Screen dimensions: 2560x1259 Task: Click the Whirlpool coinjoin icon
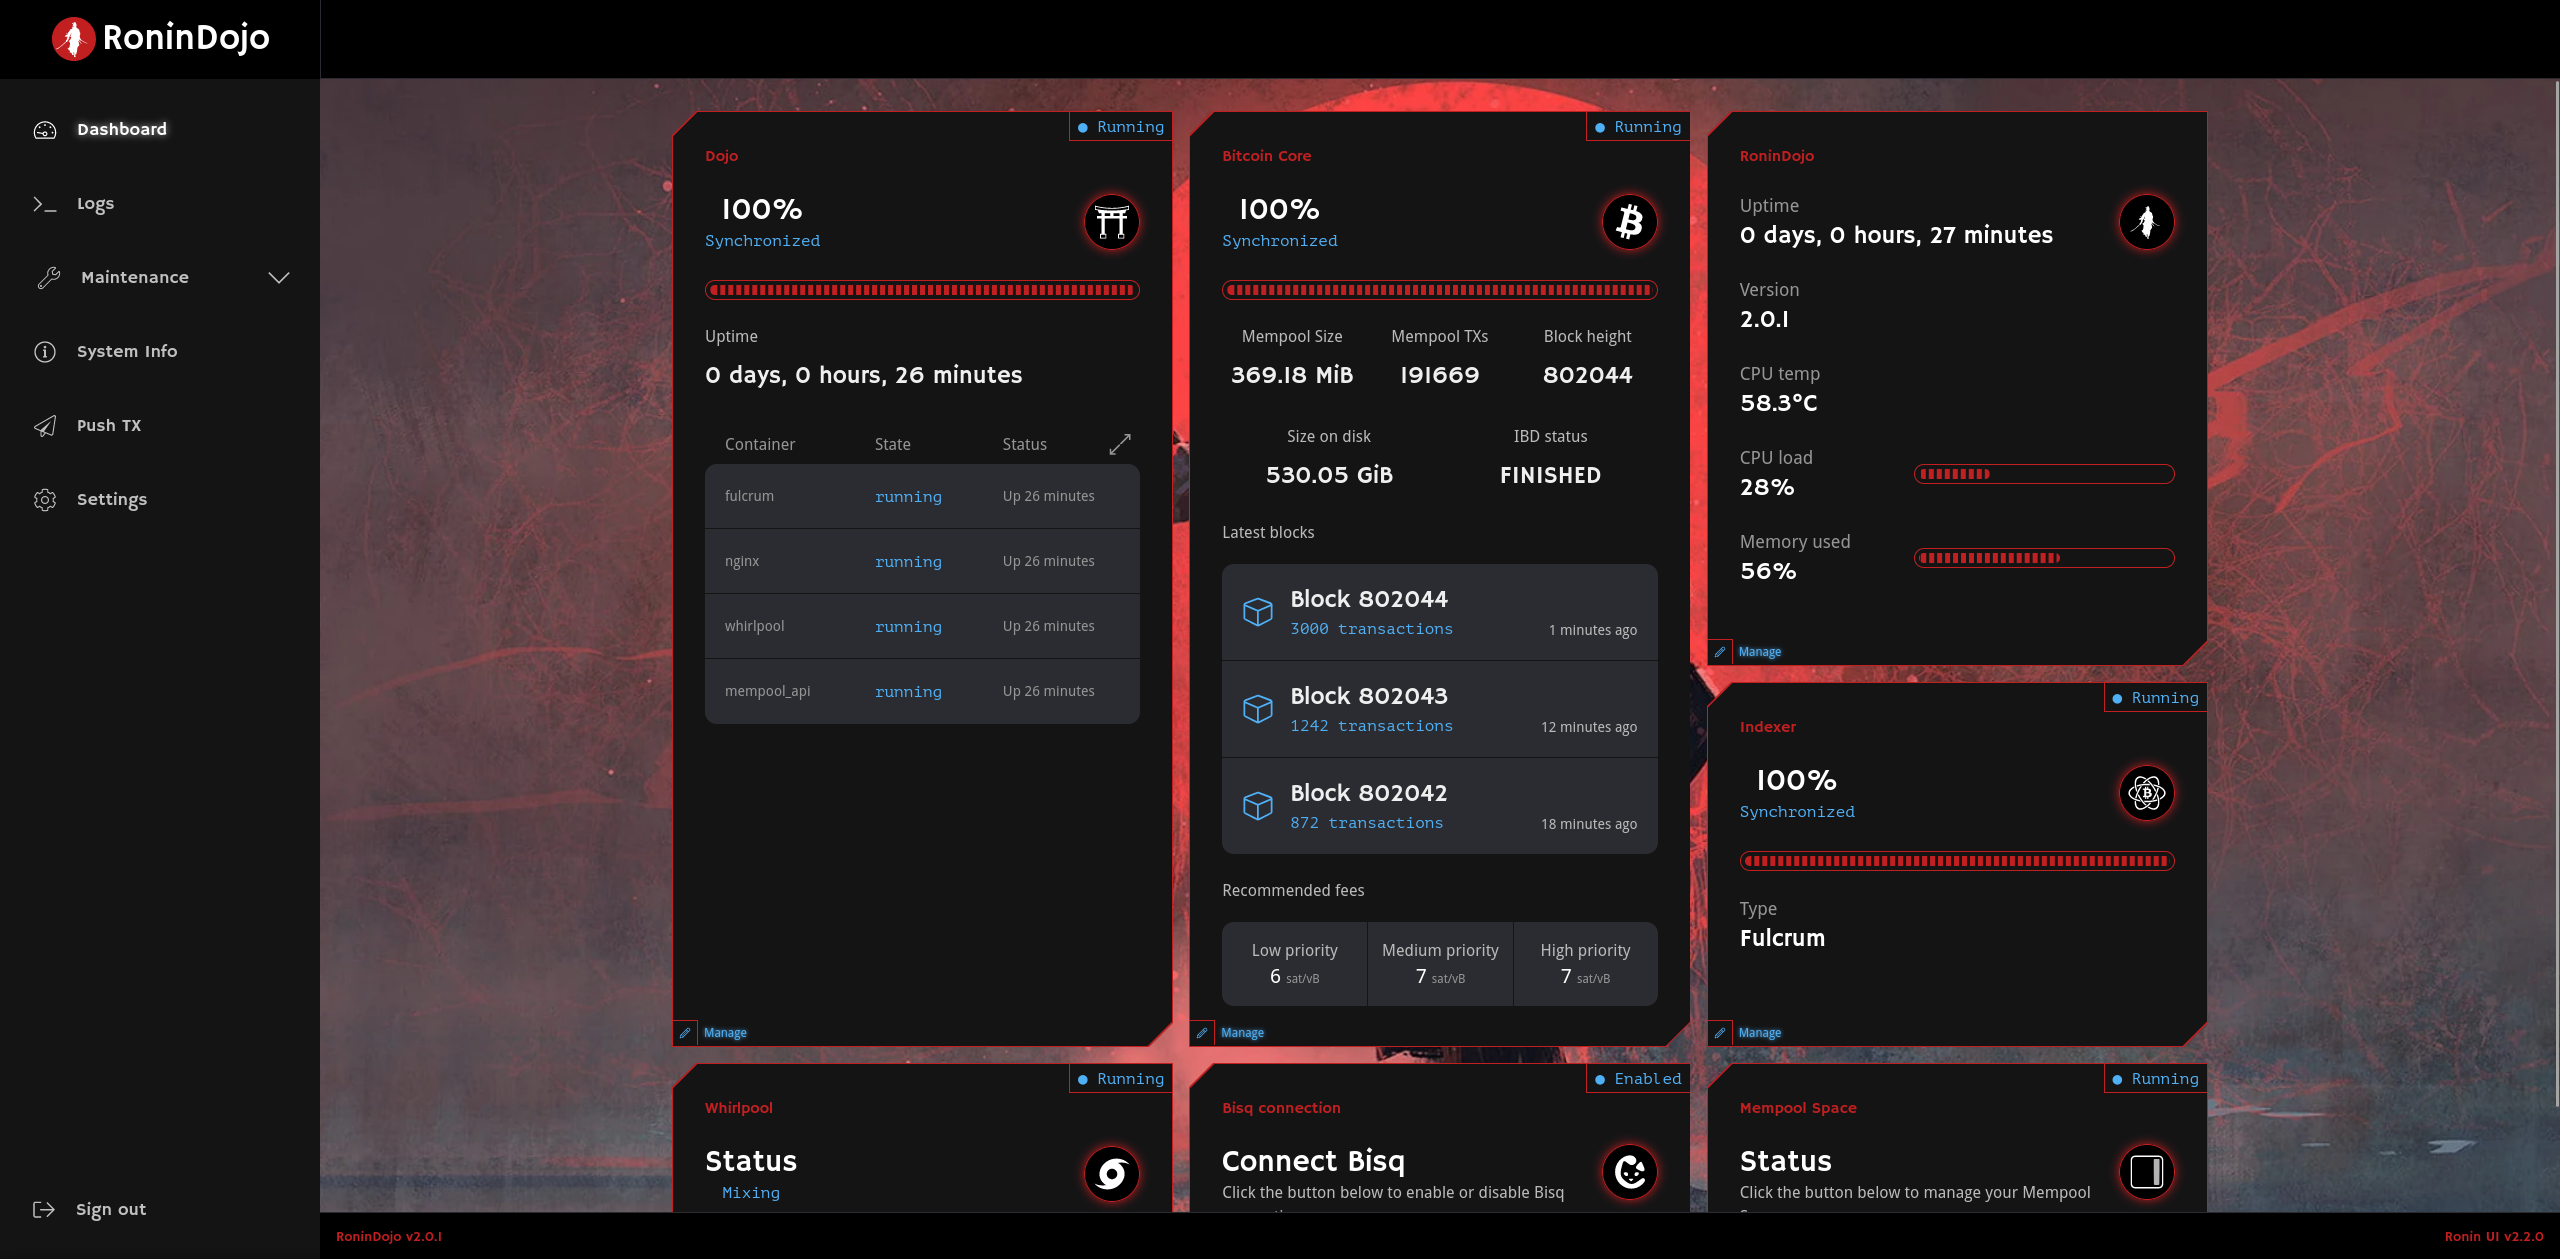tap(1110, 1172)
